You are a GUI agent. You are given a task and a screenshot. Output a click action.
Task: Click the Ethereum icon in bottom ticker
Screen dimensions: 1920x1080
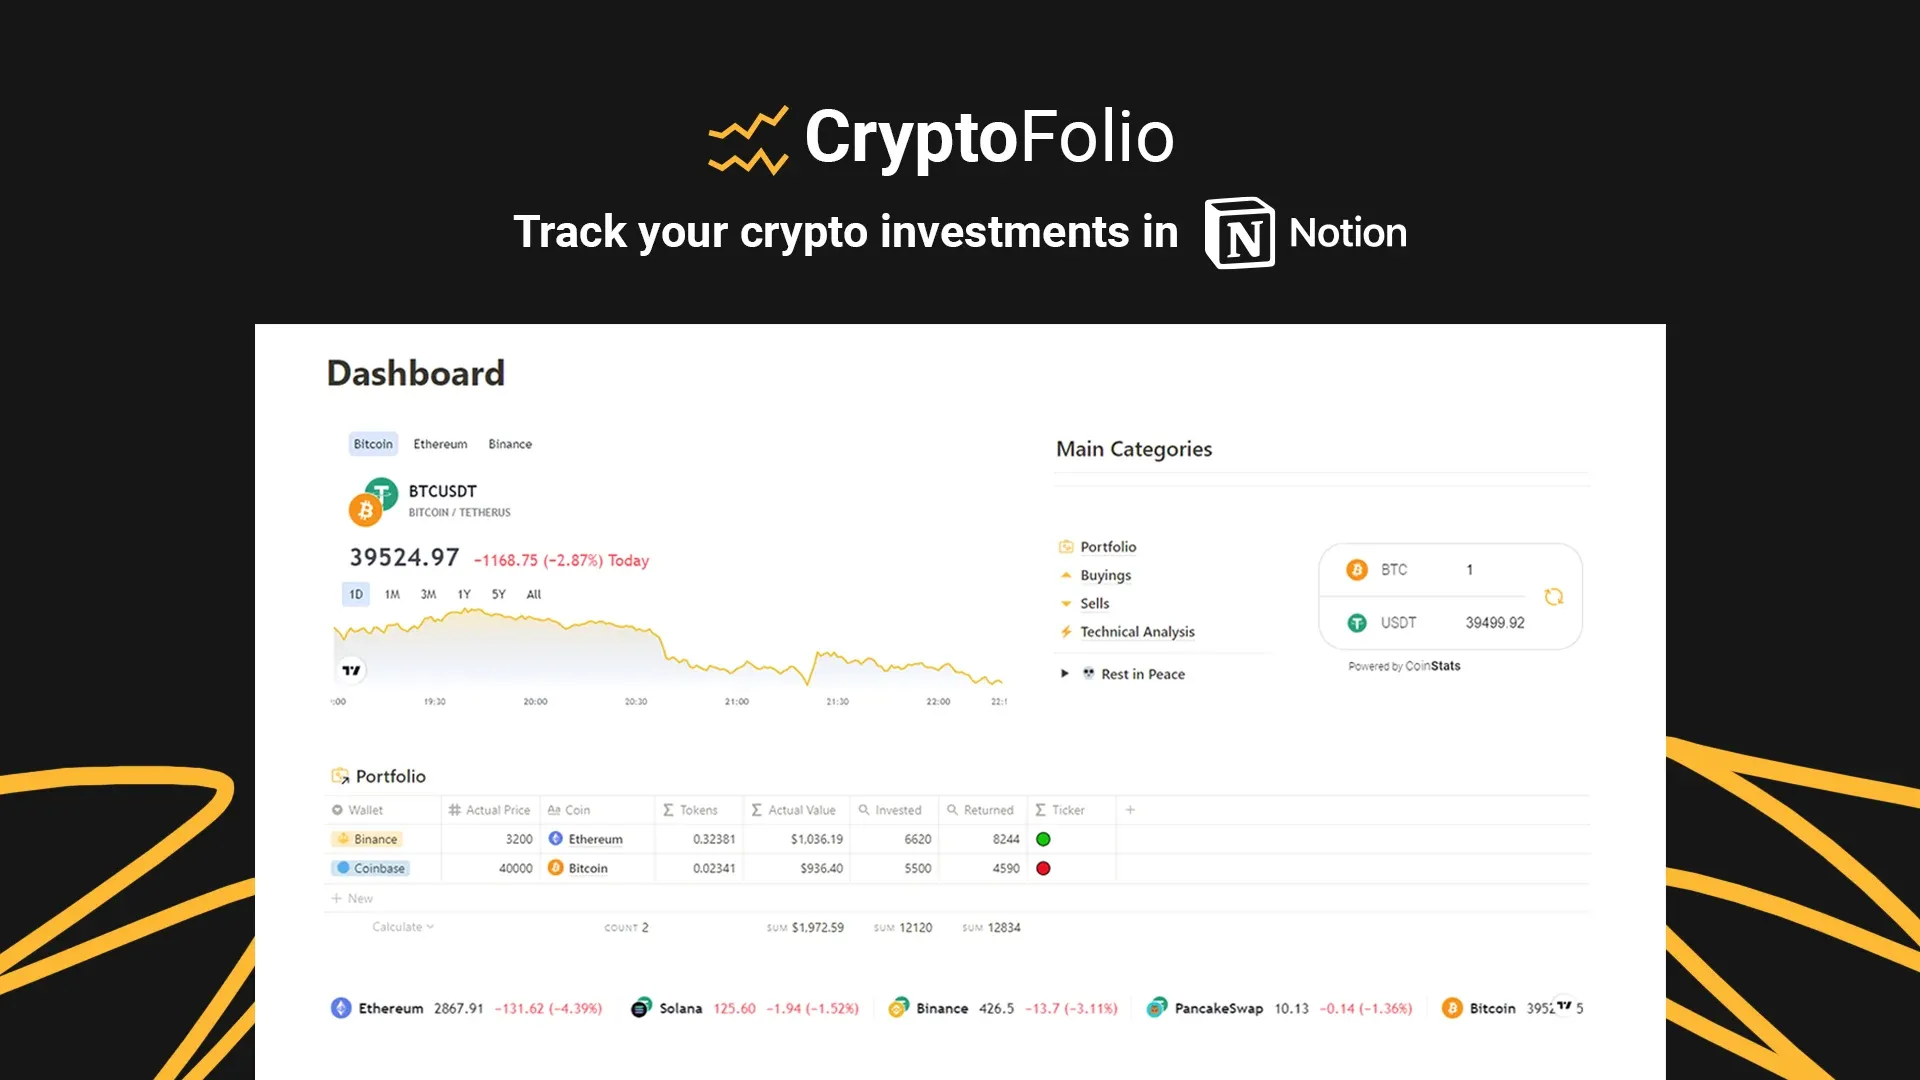tap(341, 1008)
